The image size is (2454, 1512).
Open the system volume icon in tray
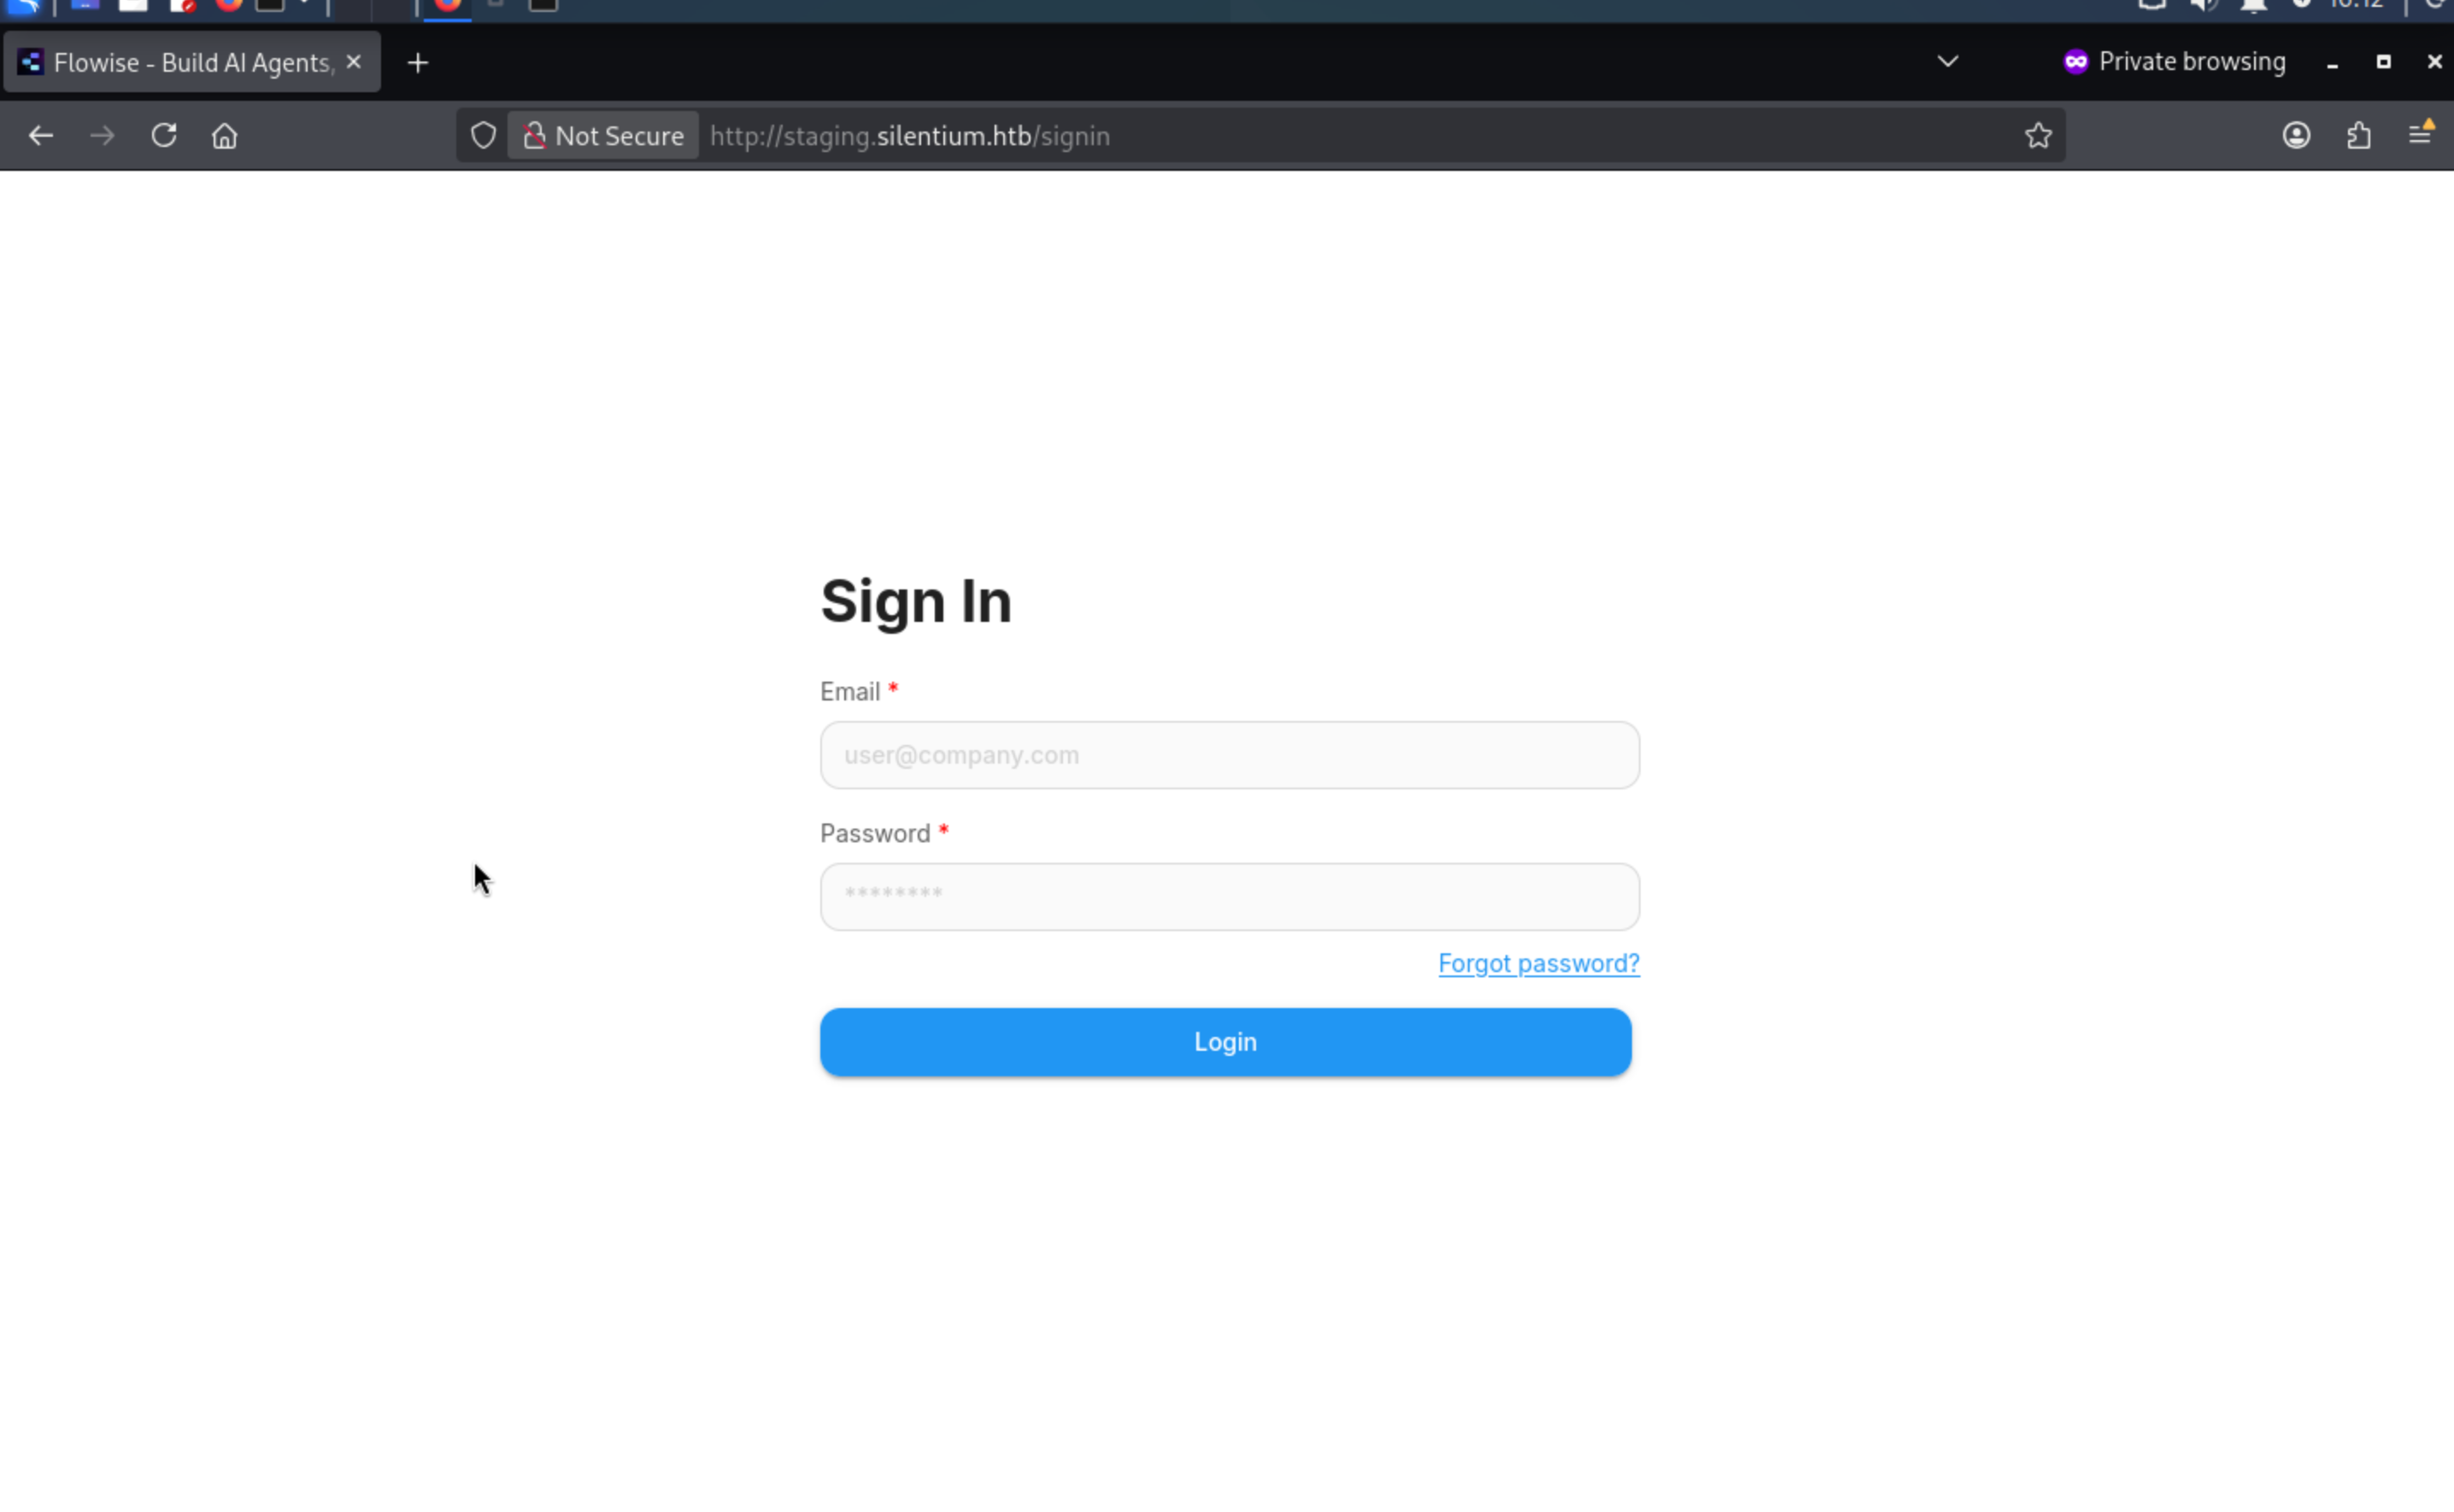(x=2202, y=6)
